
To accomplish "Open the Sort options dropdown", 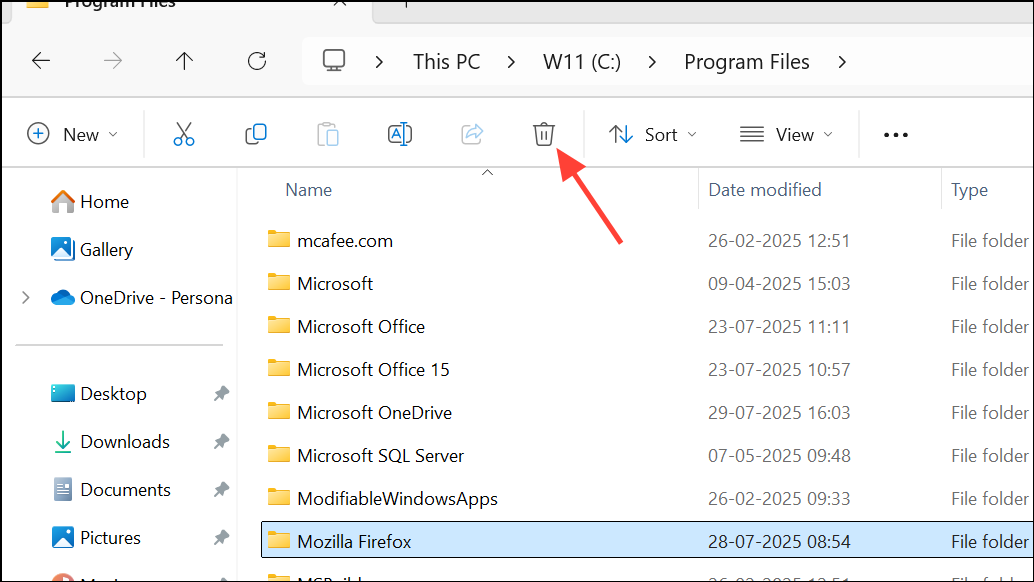I will coord(653,134).
